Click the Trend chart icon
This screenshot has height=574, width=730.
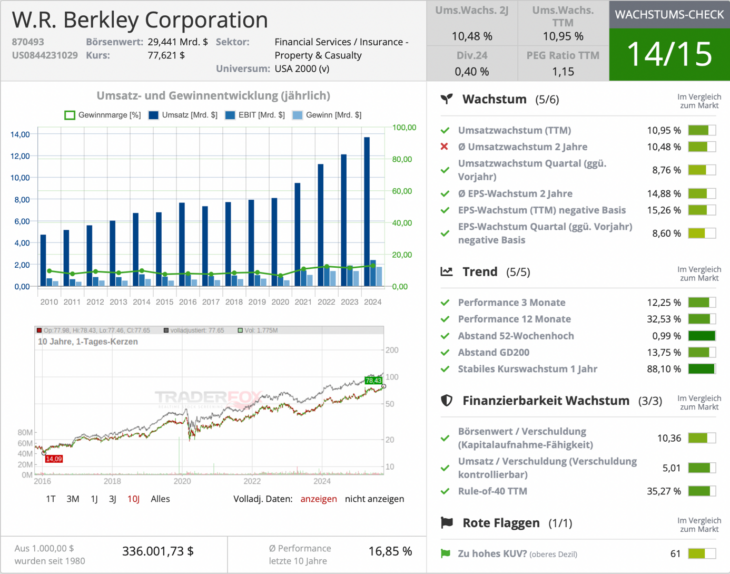tap(447, 271)
